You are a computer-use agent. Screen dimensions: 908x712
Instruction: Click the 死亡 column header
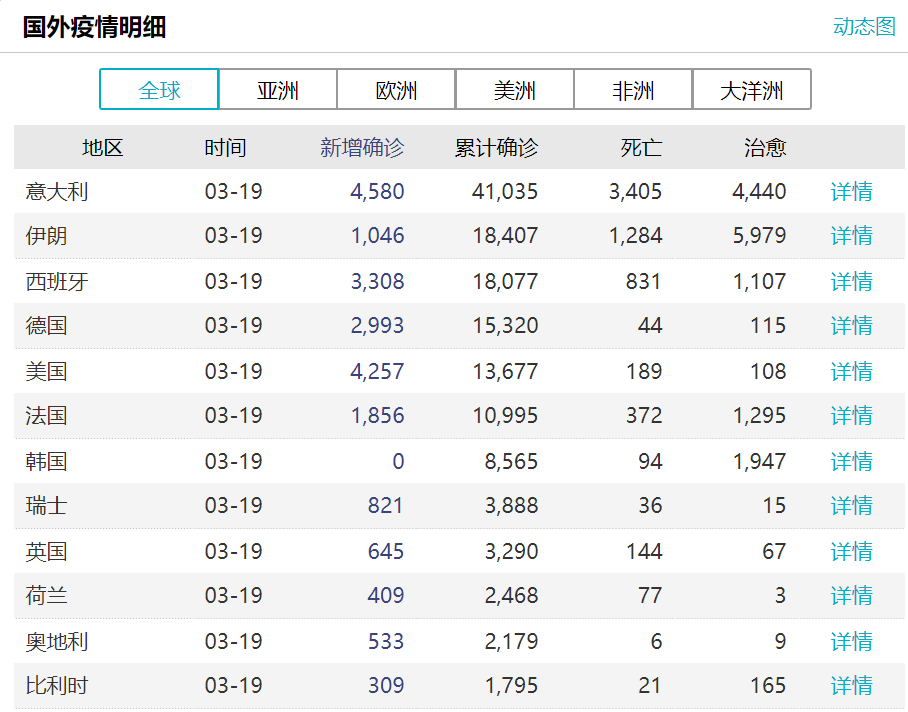click(x=641, y=148)
